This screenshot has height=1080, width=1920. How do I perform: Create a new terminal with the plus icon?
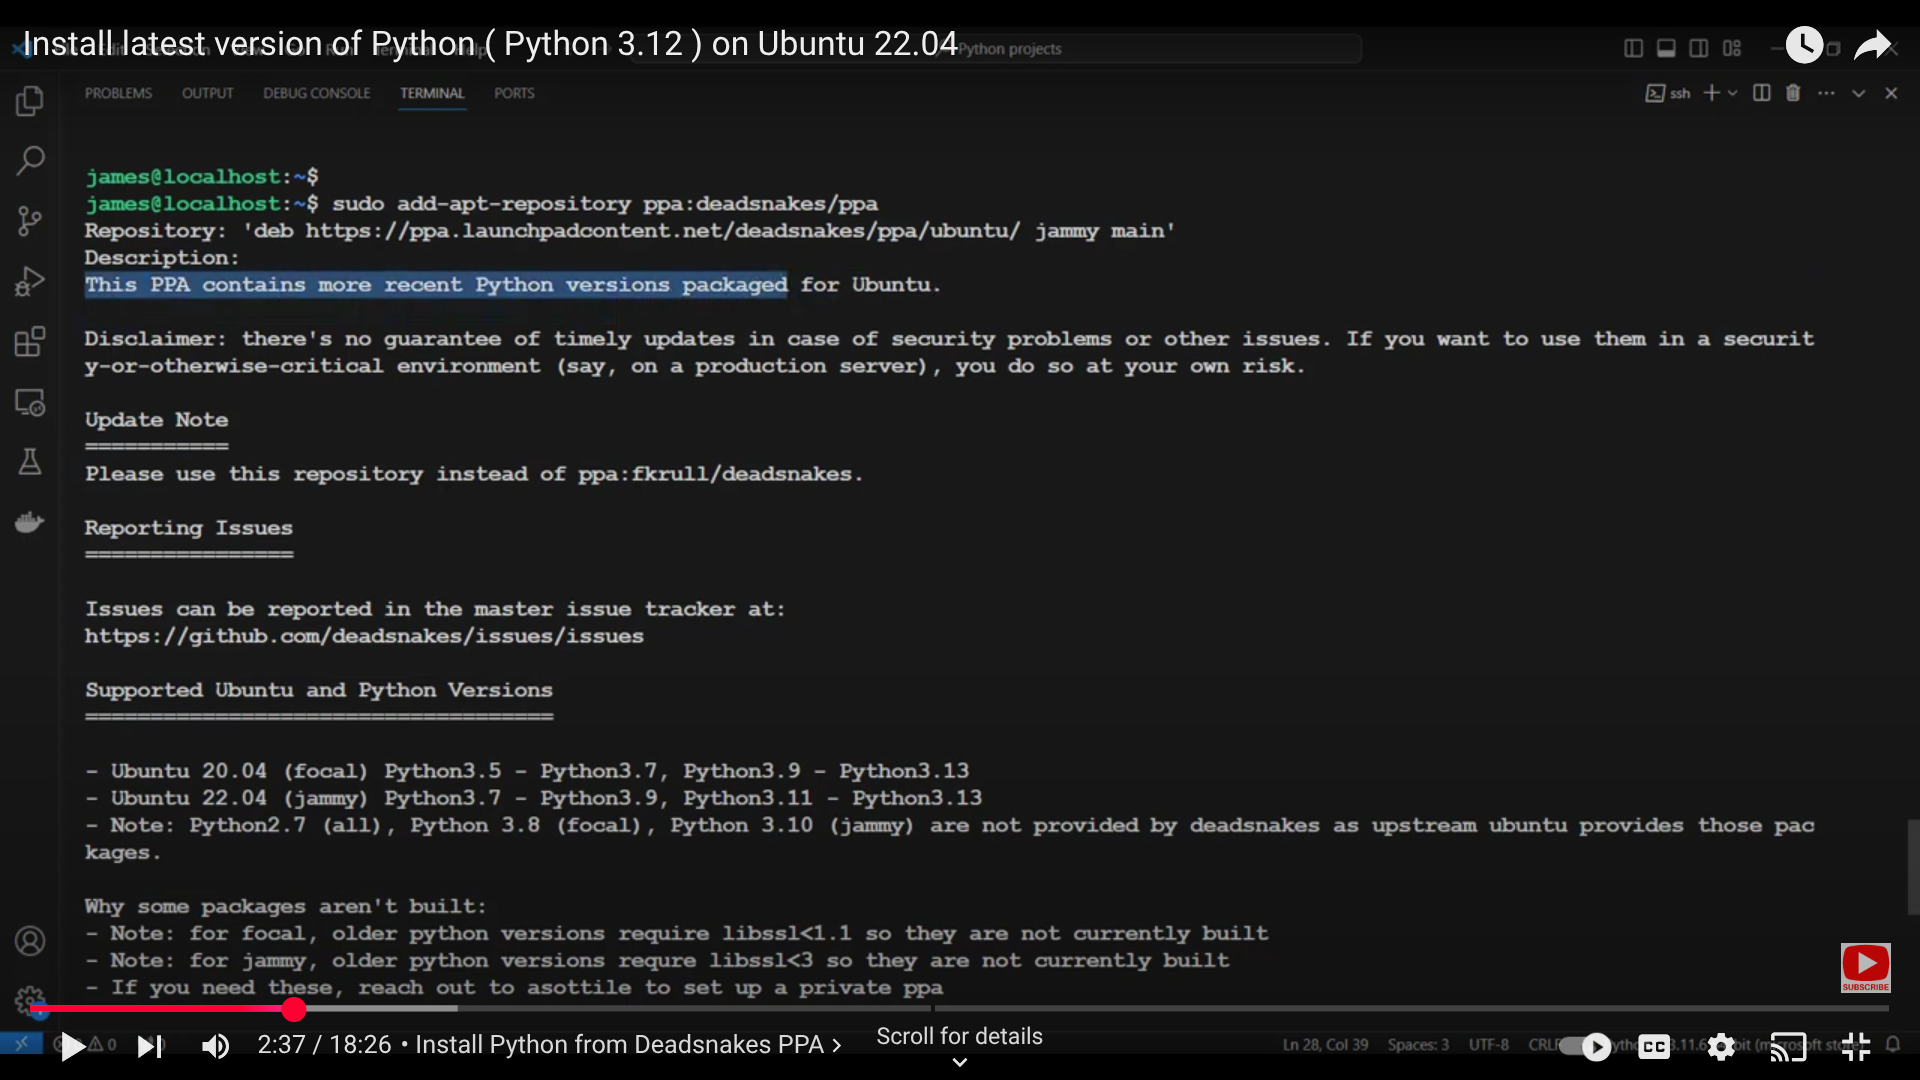click(x=1712, y=93)
